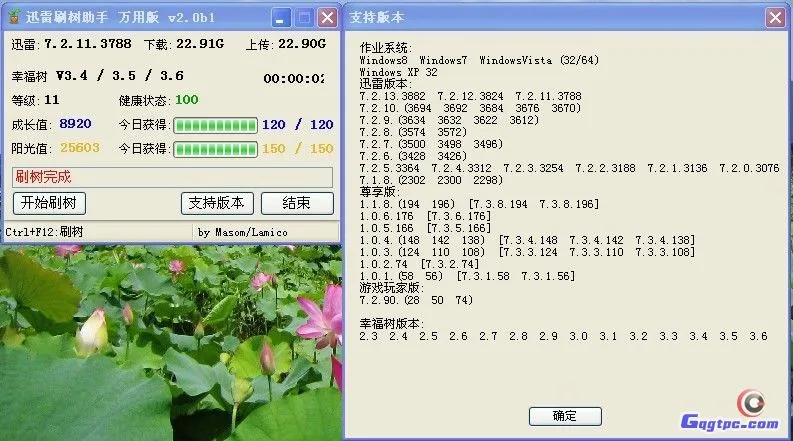Click the 成长值 number 8920
The width and height of the screenshot is (793, 441).
pos(75,124)
